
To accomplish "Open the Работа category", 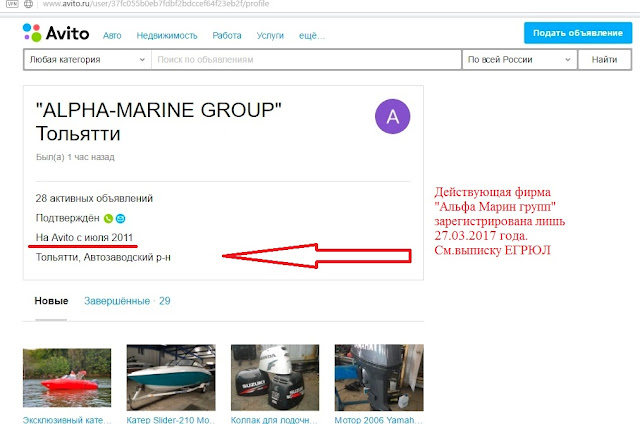I will point(227,36).
